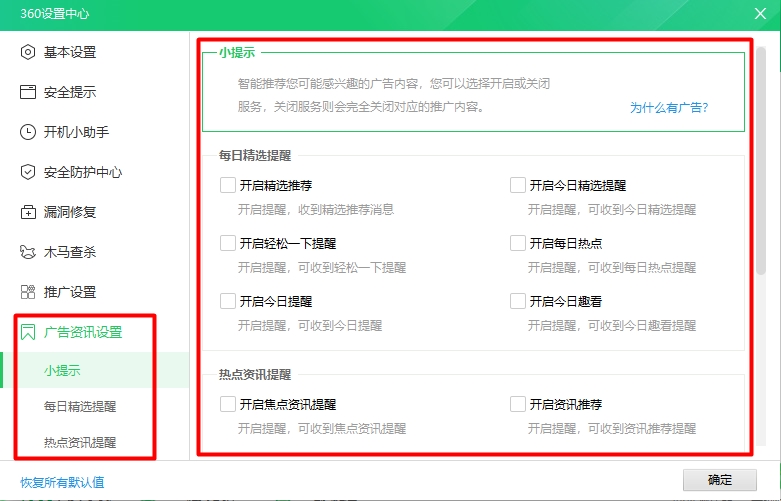This screenshot has width=781, height=501.
Task: Click description text 开启提醒，可收到今日精选提醒
Action: 612,210
